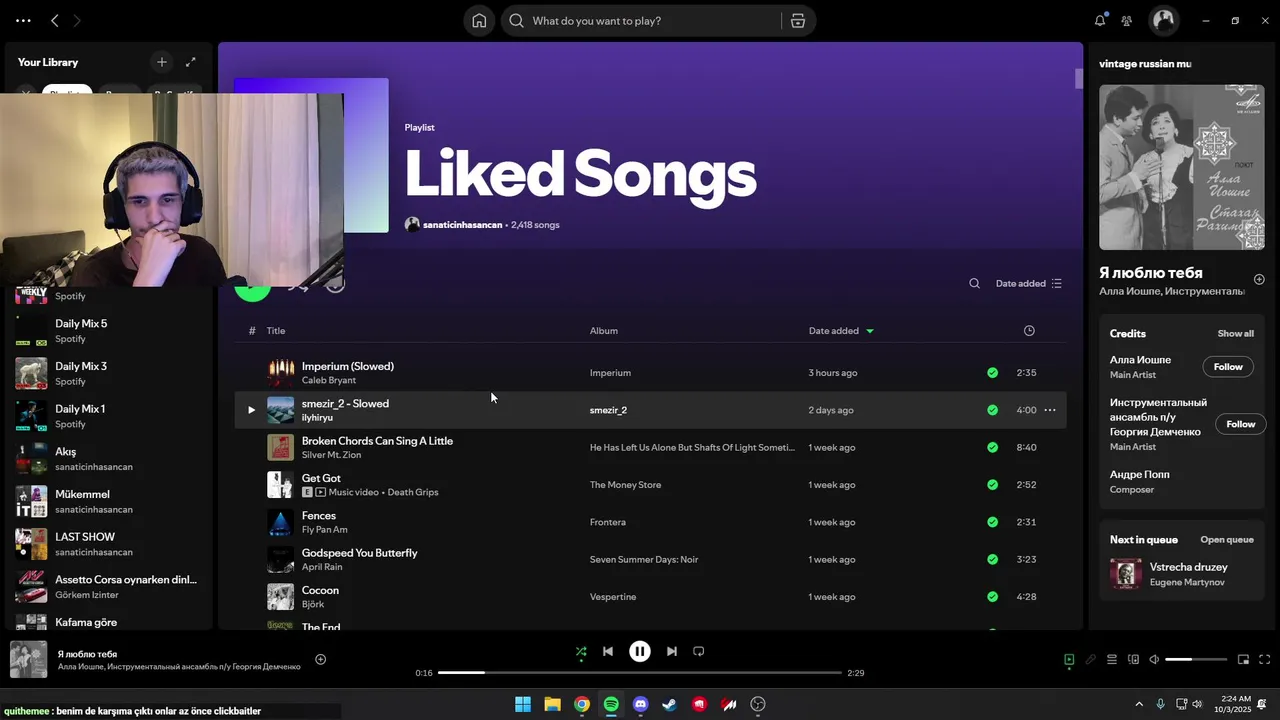Viewport: 1280px width, 720px height.
Task: Pause the playing song
Action: point(640,651)
